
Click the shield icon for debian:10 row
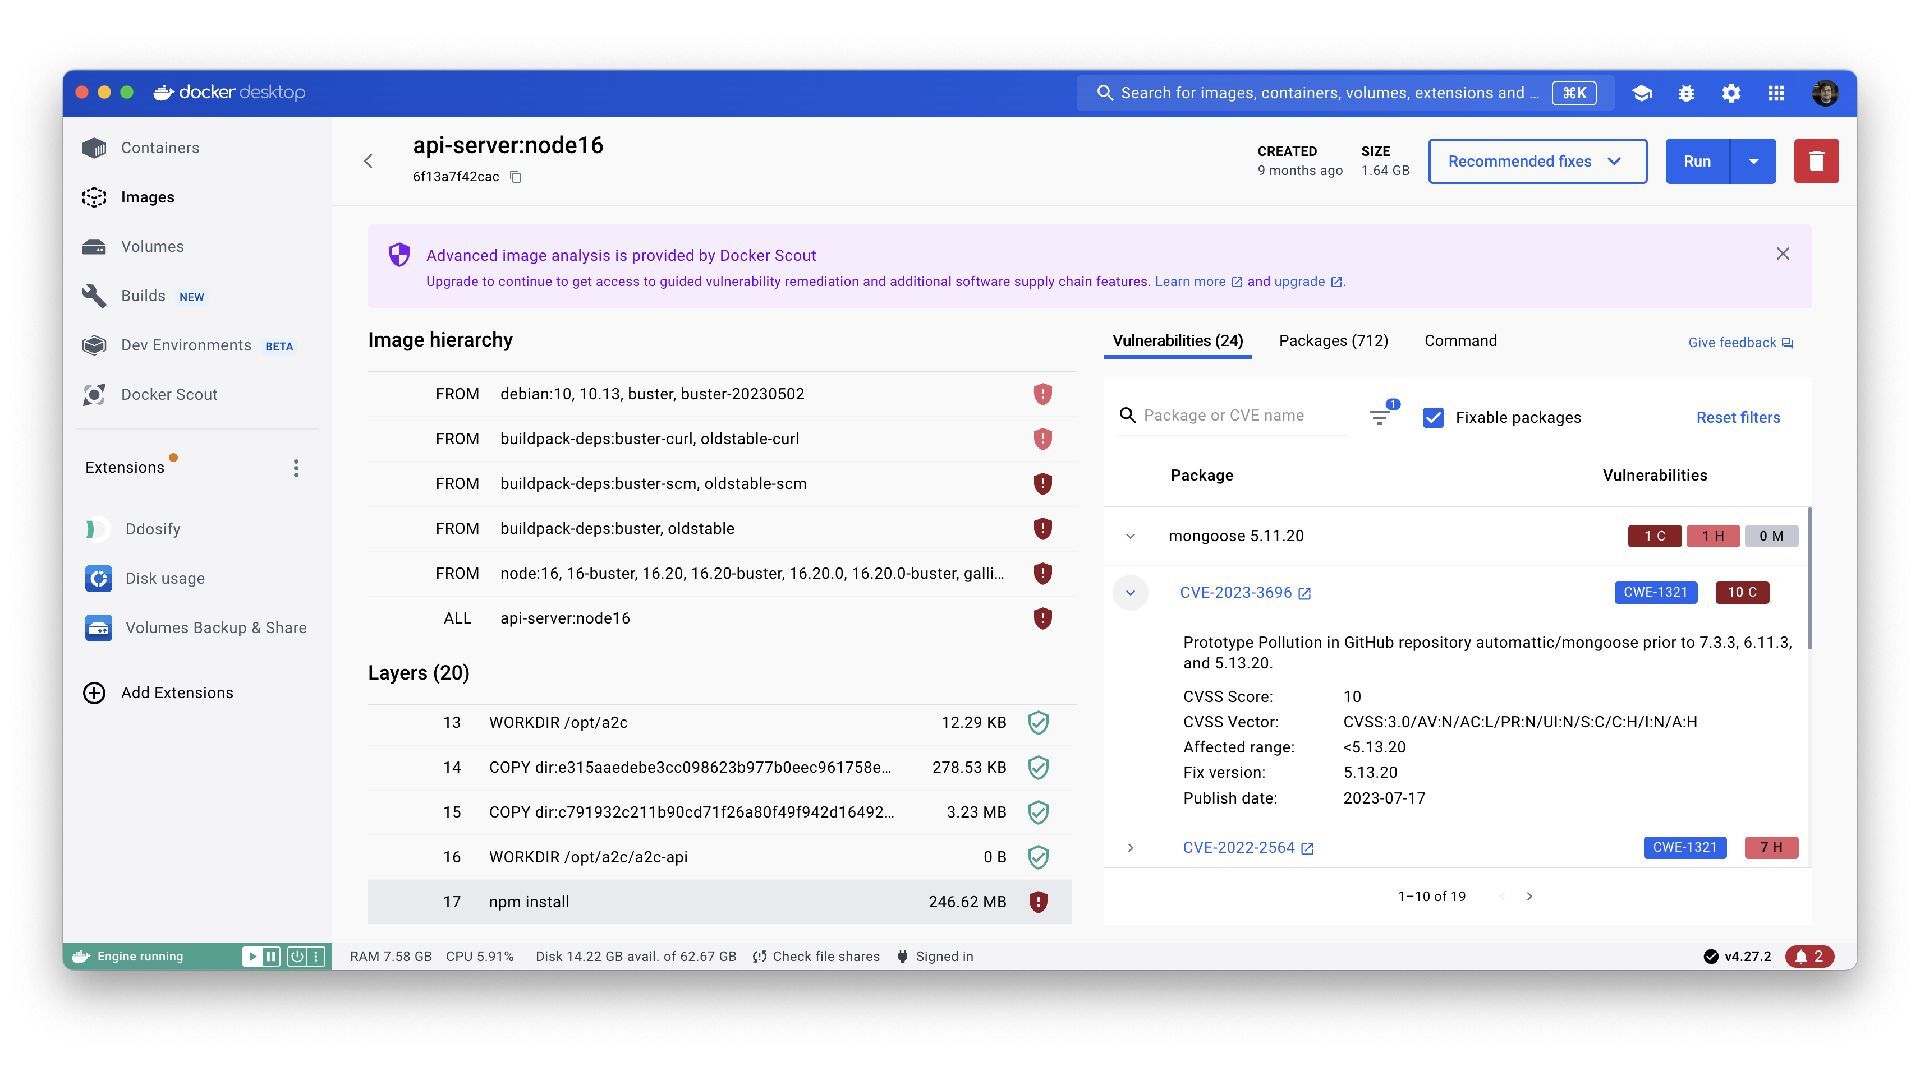1042,394
